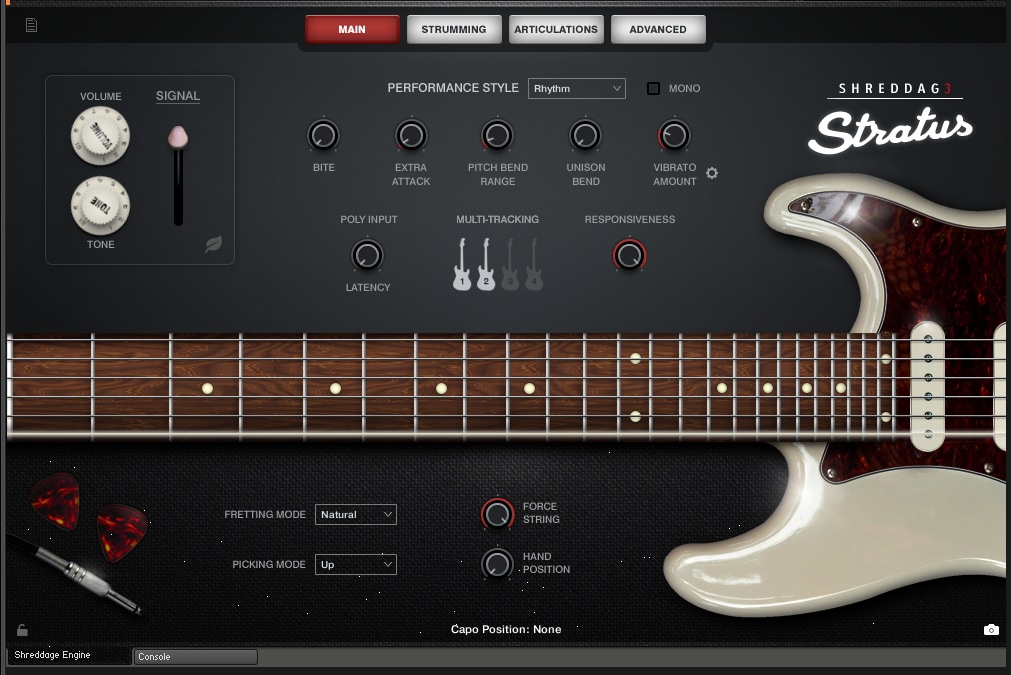The width and height of the screenshot is (1011, 675).
Task: Select multi-tracking guitar 2
Action: pos(486,264)
